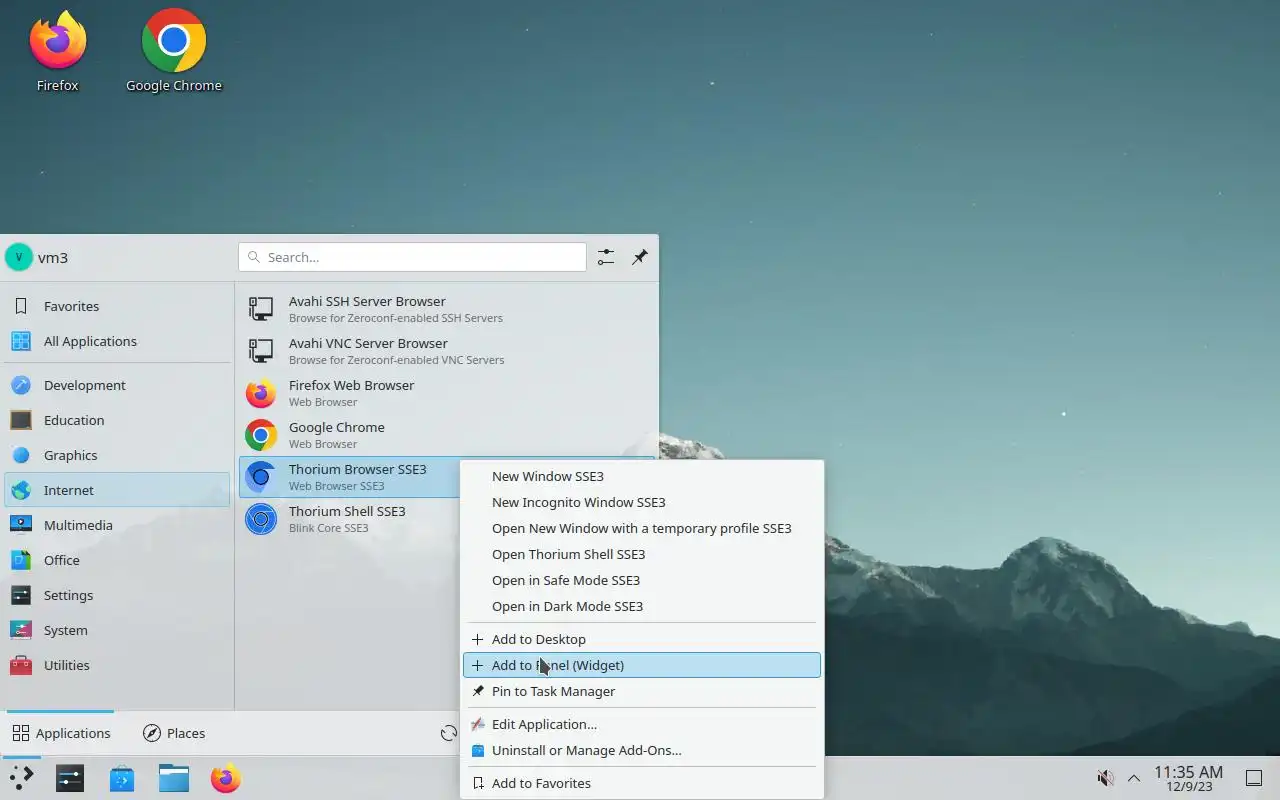Select Add to Desktop
The height and width of the screenshot is (800, 1280).
pos(642,639)
